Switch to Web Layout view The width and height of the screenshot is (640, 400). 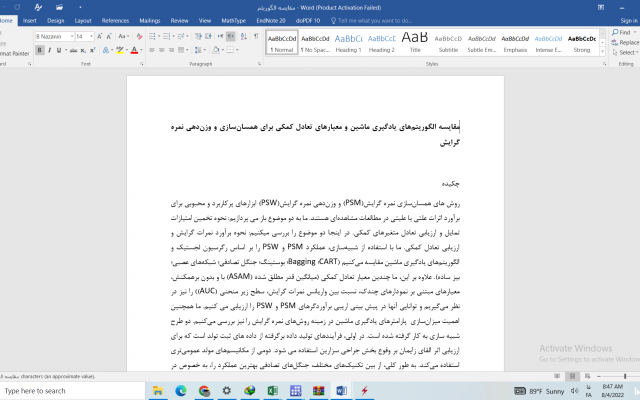pos(587,376)
